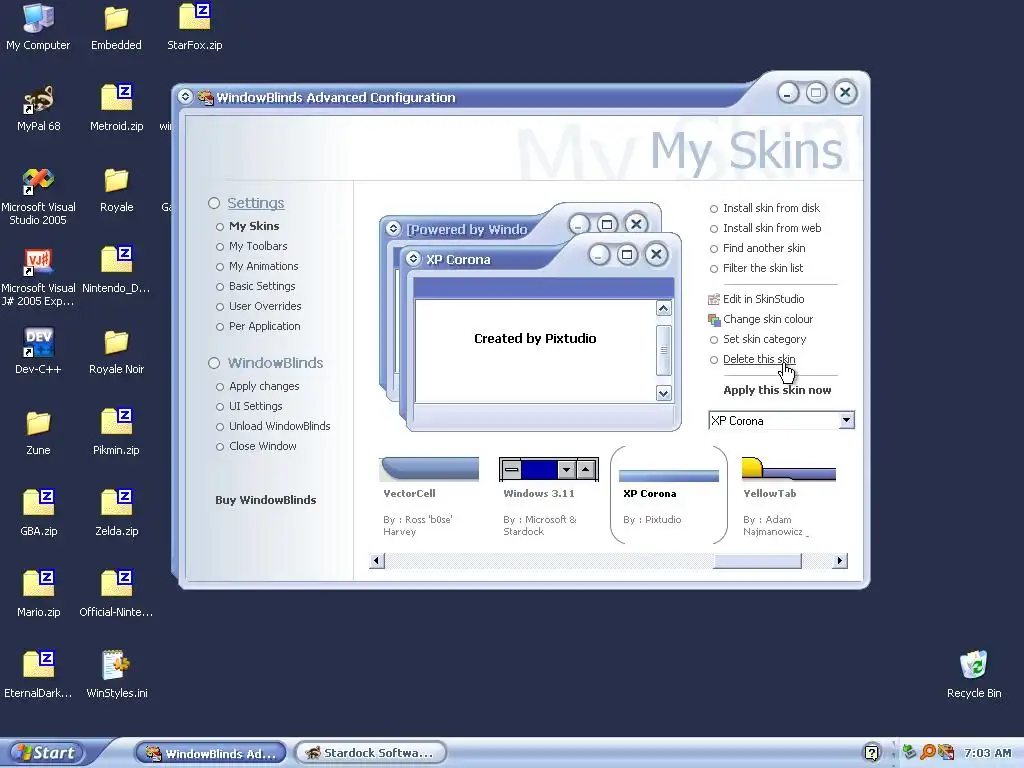Viewport: 1024px width, 768px height.
Task: Click skin list scroll left arrow
Action: tap(376, 561)
